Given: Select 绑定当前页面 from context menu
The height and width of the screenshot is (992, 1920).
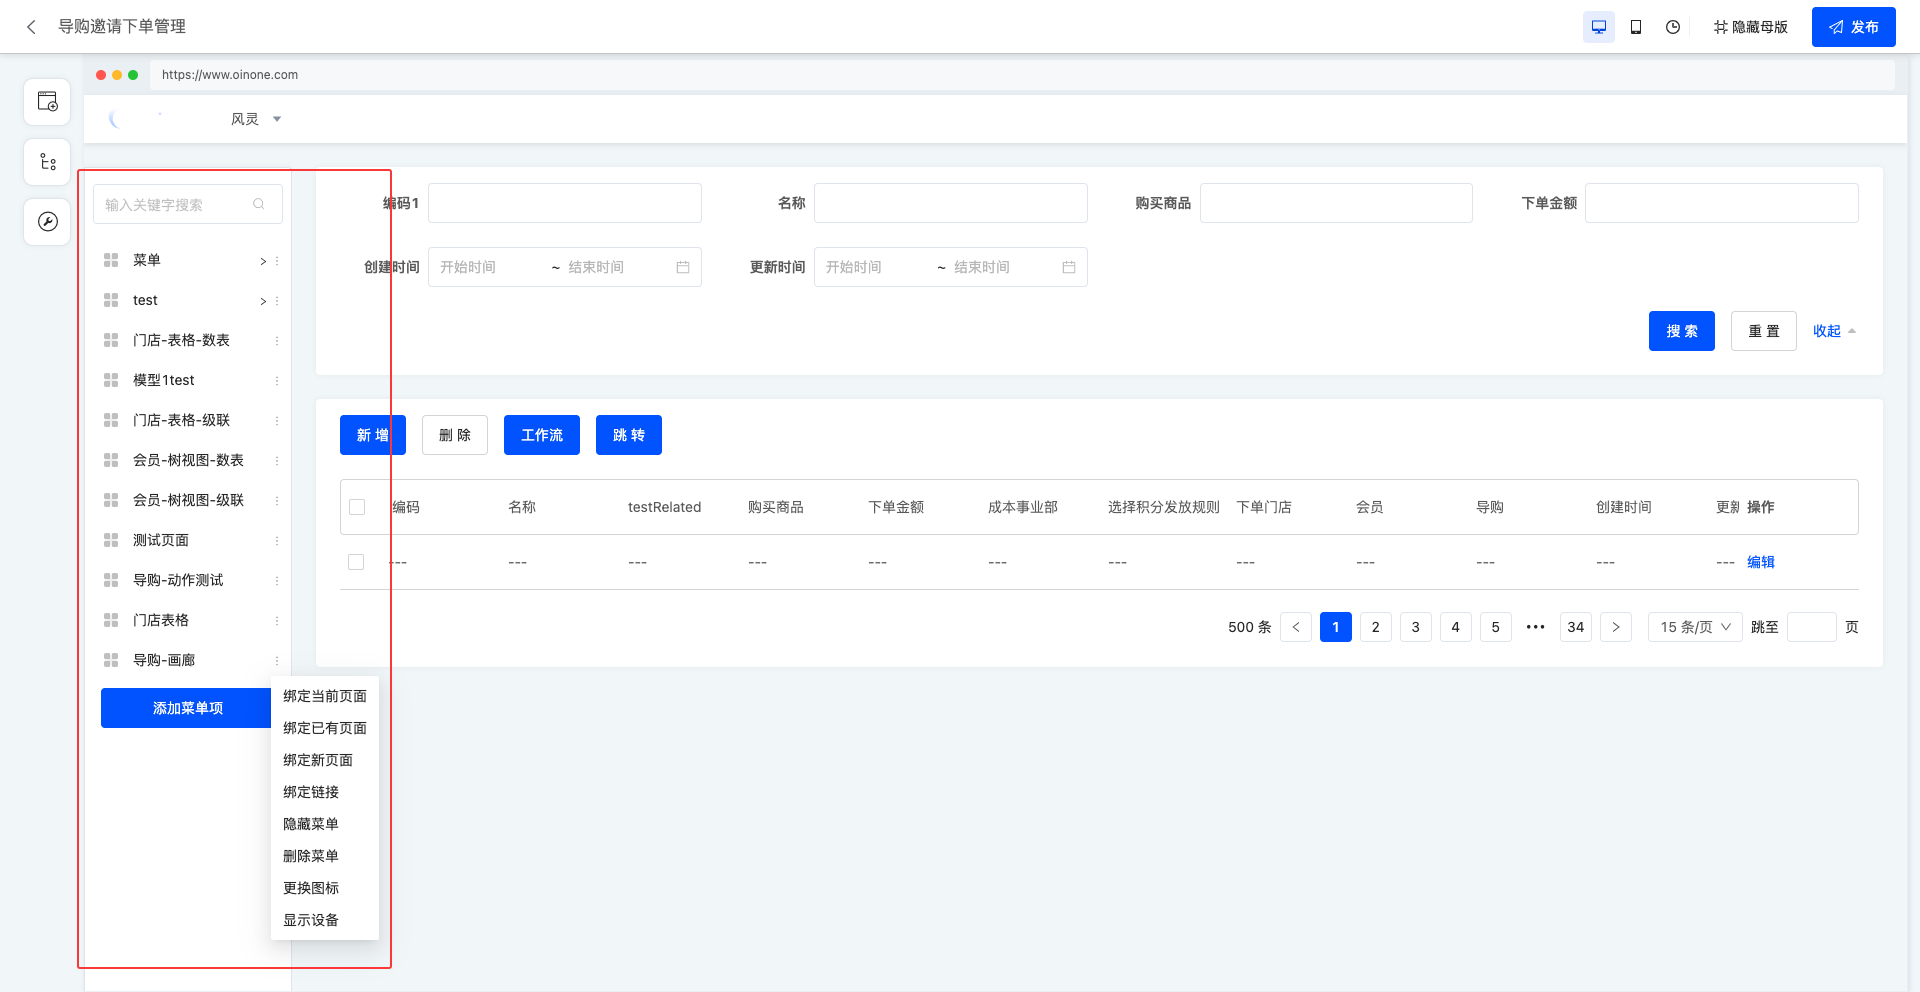Looking at the screenshot, I should [324, 696].
